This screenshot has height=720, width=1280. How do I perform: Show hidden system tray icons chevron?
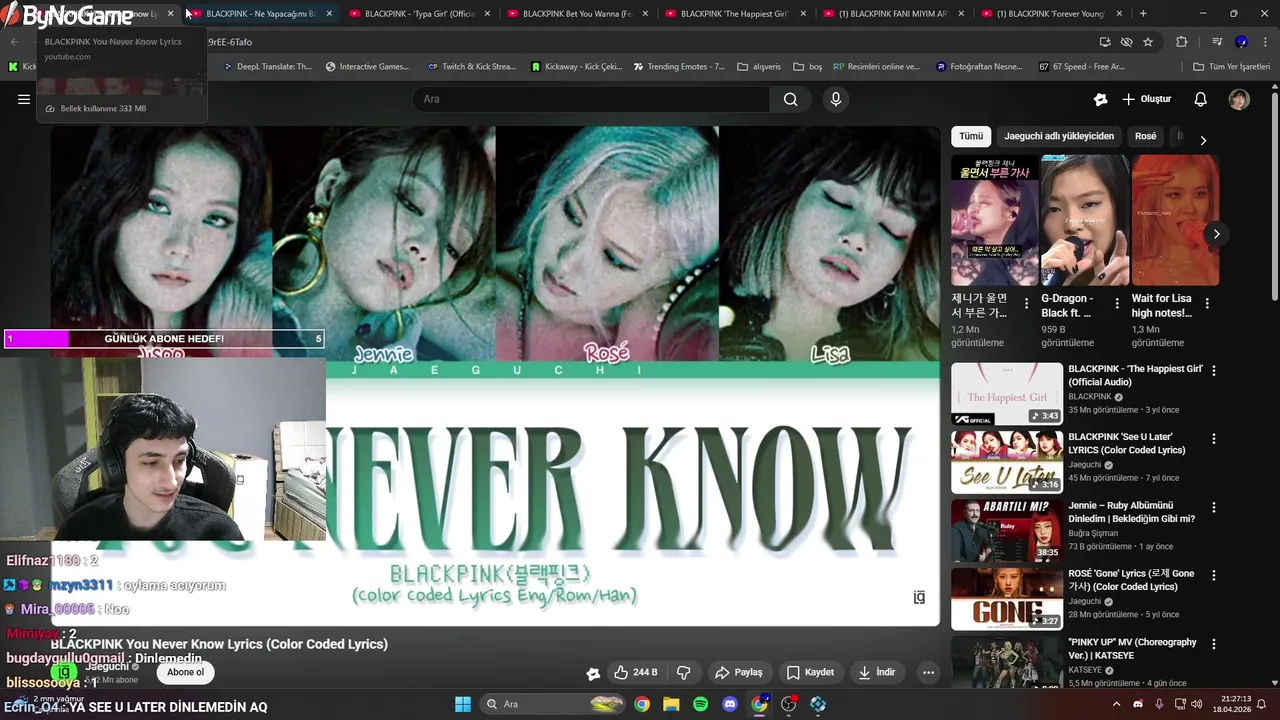point(1117,704)
